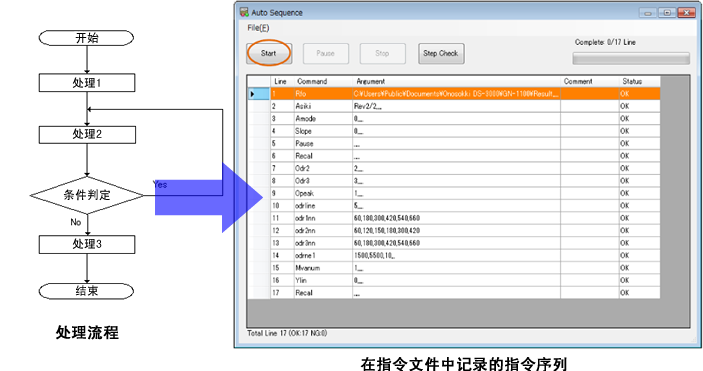The width and height of the screenshot is (703, 371).
Task: Click the Argument column header
Action: click(x=456, y=81)
